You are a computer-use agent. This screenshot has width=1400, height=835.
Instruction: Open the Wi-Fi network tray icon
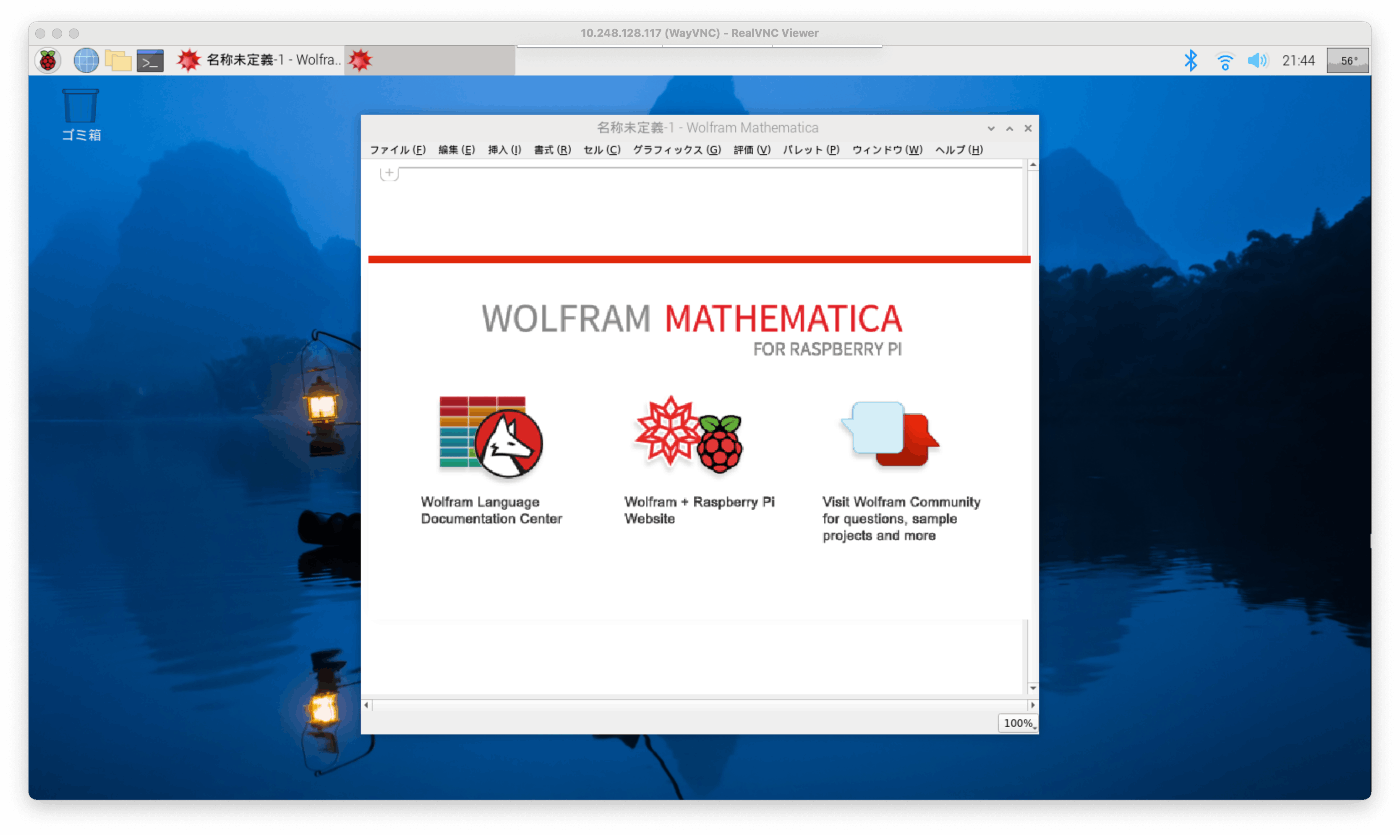[x=1225, y=61]
